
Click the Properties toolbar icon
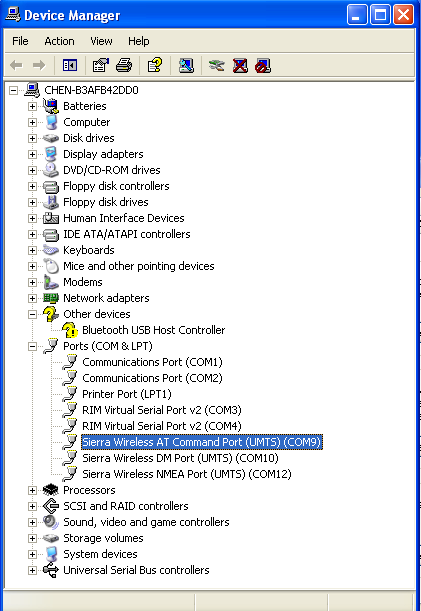[x=101, y=65]
